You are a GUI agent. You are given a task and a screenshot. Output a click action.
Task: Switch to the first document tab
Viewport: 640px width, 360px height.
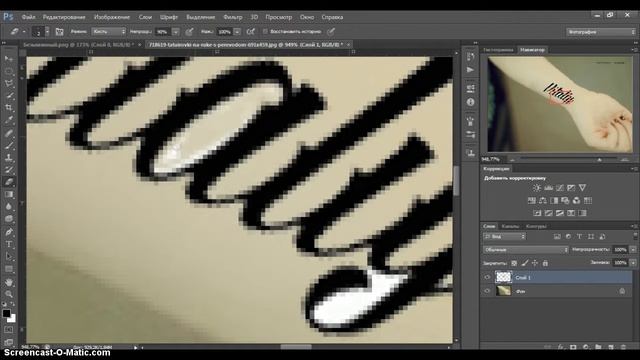click(x=78, y=44)
